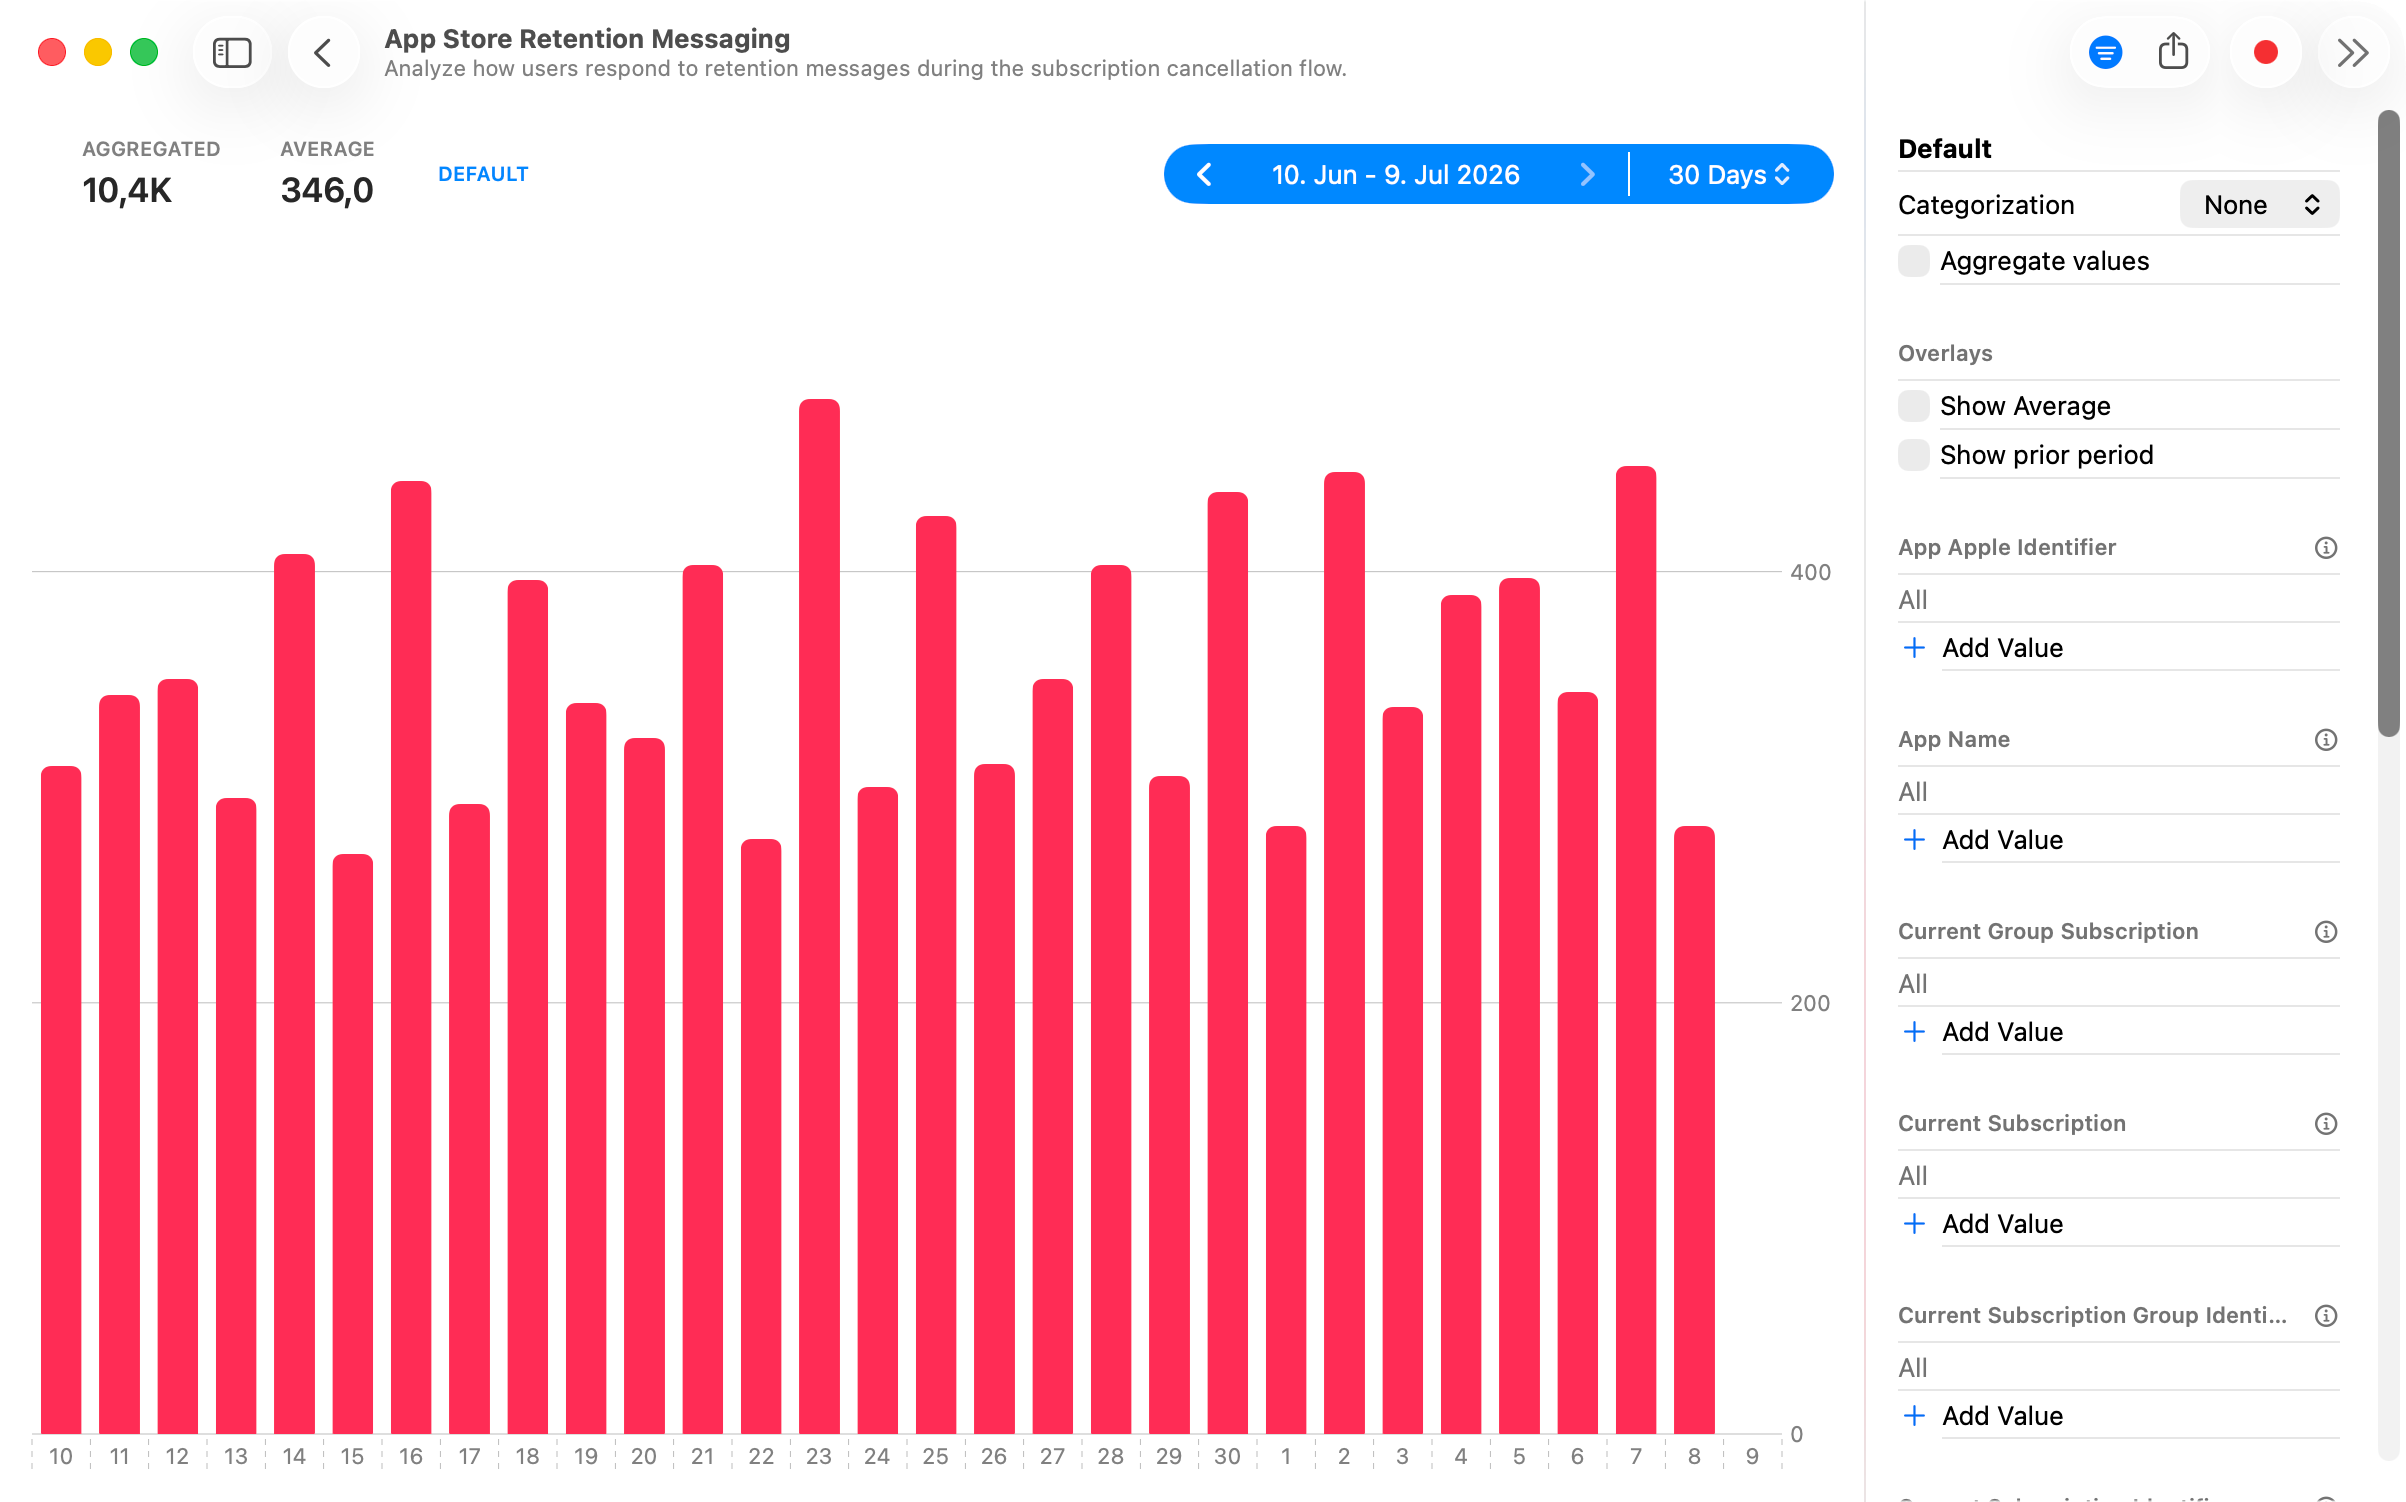Viewport: 2406px width, 1502px height.
Task: Enable Aggregate values checkbox
Action: pos(1914,261)
